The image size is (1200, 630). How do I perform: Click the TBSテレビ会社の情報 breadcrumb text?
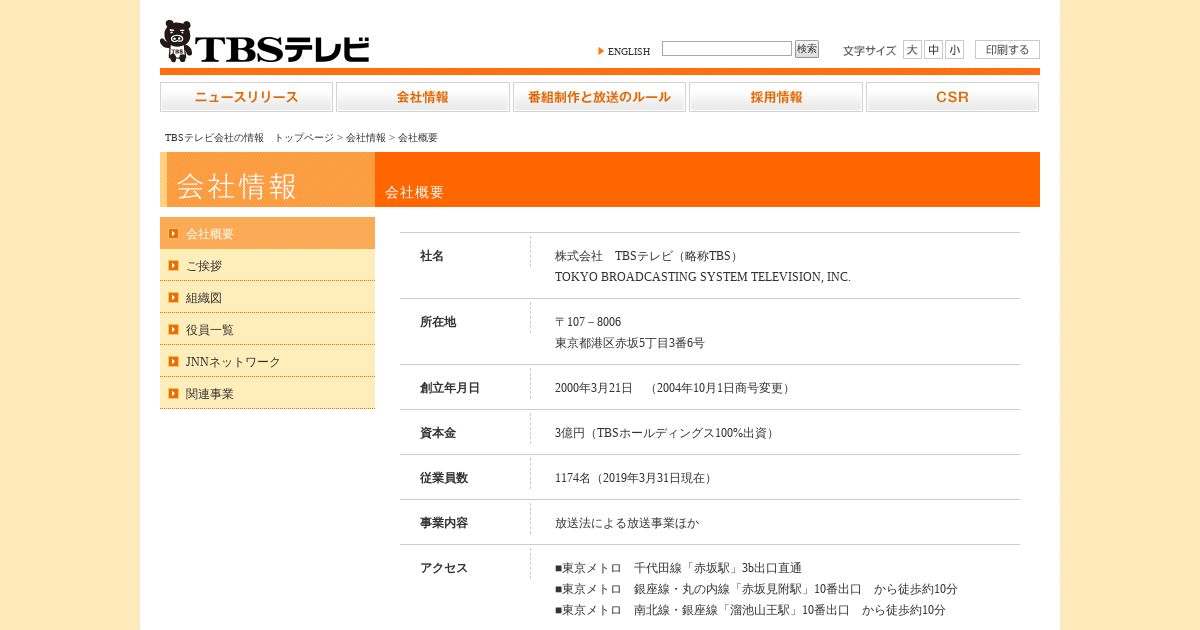215,138
